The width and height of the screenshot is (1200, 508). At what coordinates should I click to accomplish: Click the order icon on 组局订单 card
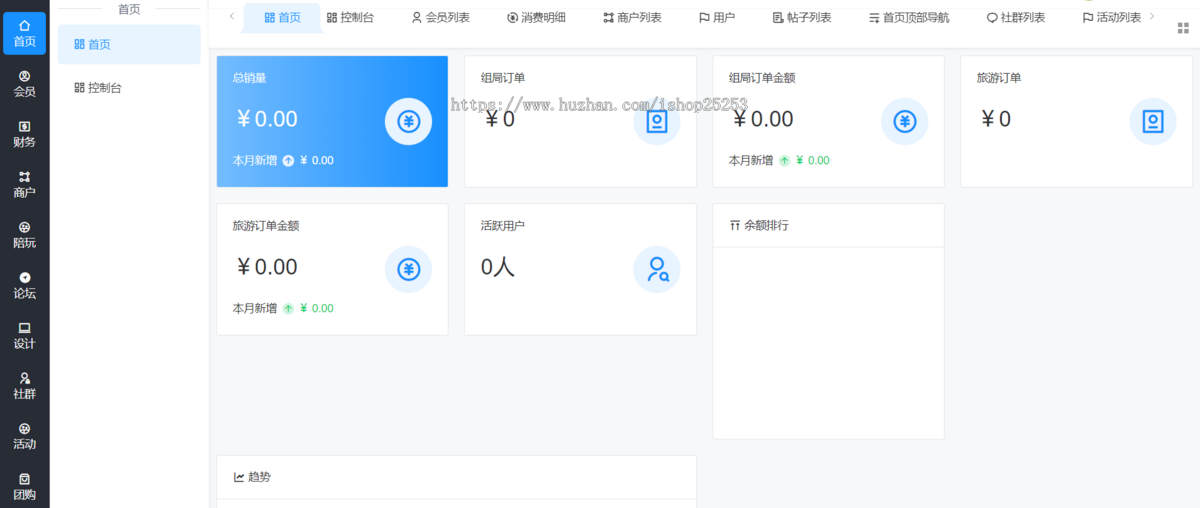click(656, 122)
